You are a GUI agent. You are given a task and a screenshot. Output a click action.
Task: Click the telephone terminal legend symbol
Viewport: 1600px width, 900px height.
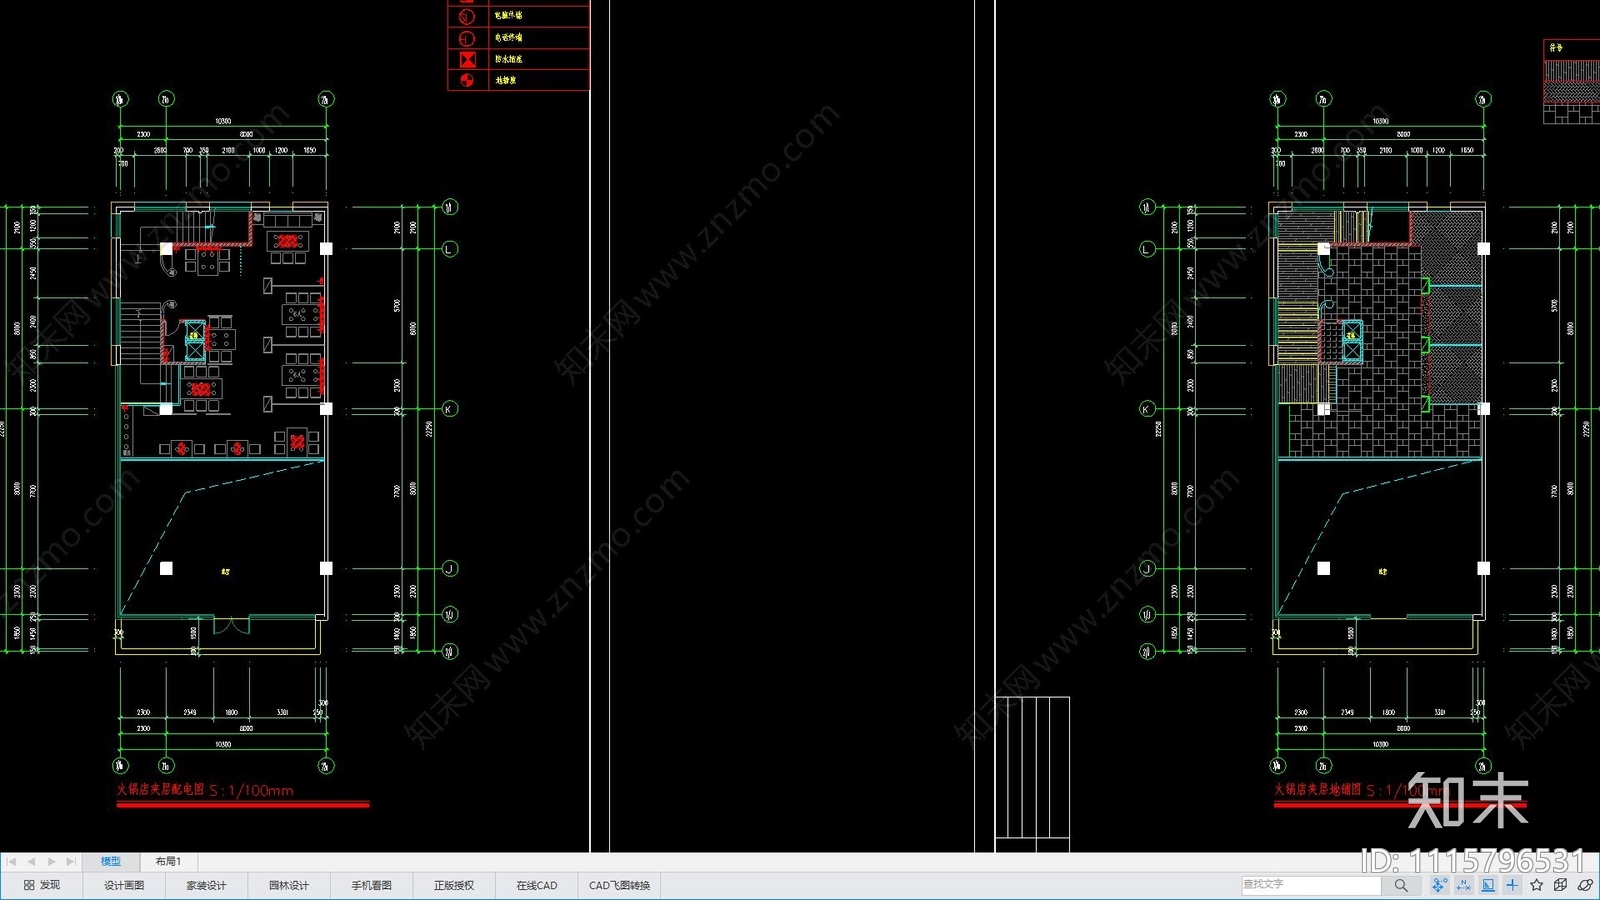(467, 38)
